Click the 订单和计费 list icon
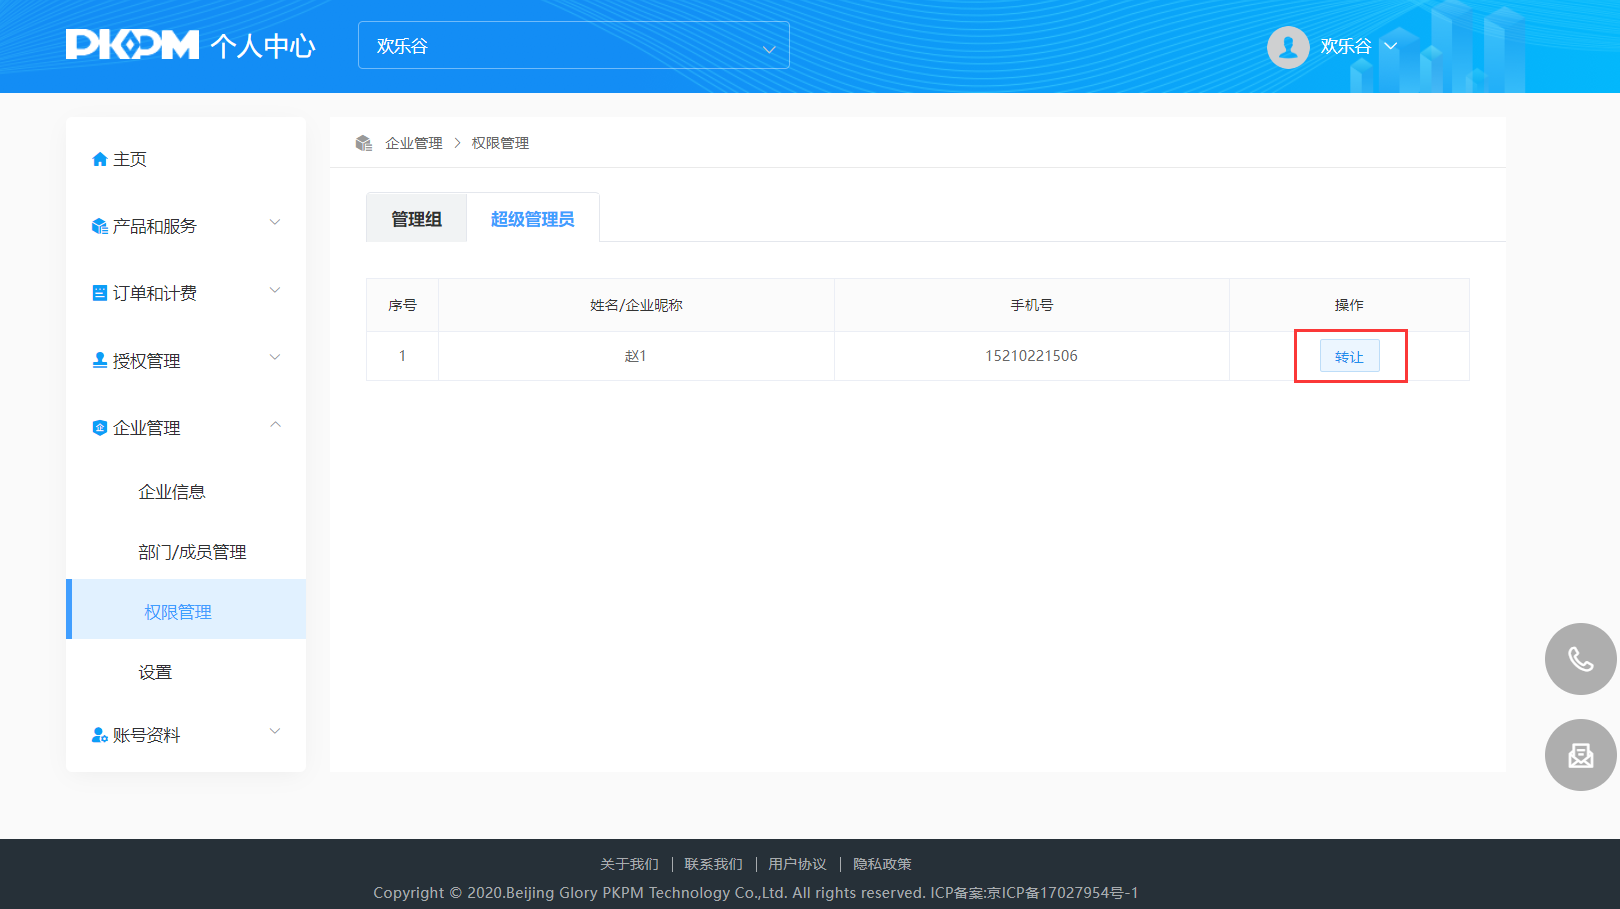Viewport: 1620px width, 909px height. pos(99,293)
